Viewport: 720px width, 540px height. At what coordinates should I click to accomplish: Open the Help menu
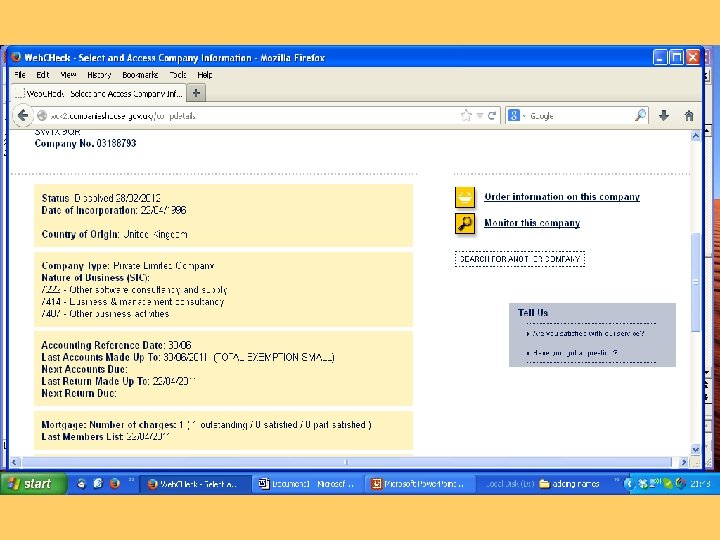[205, 74]
